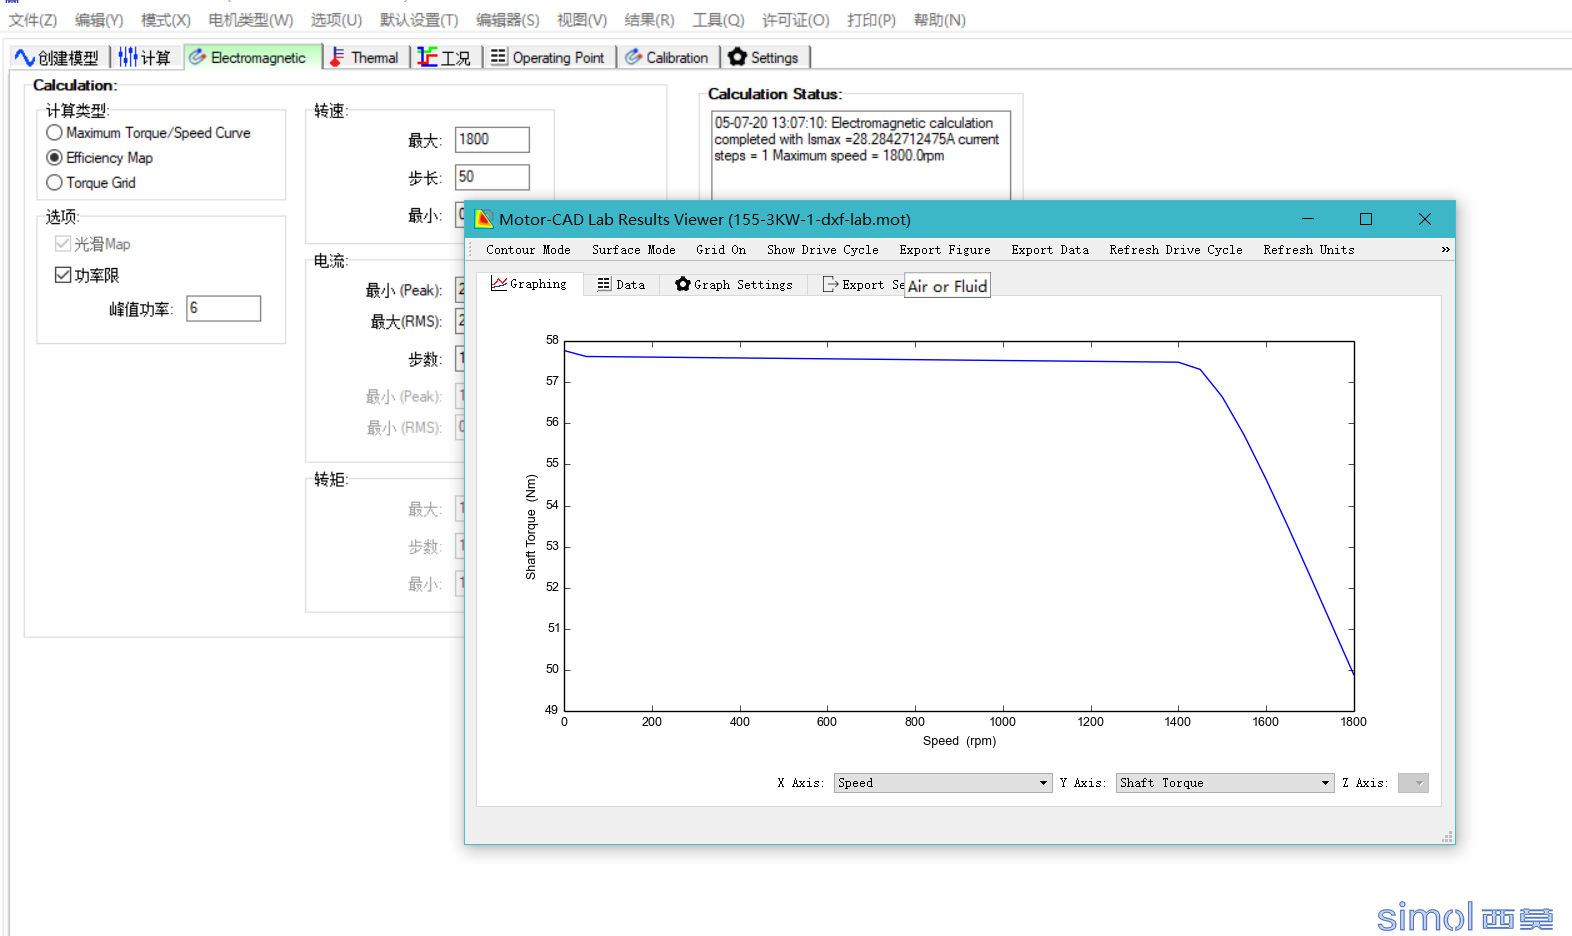Click the Motor-CAD logo in viewer title bar

point(485,219)
